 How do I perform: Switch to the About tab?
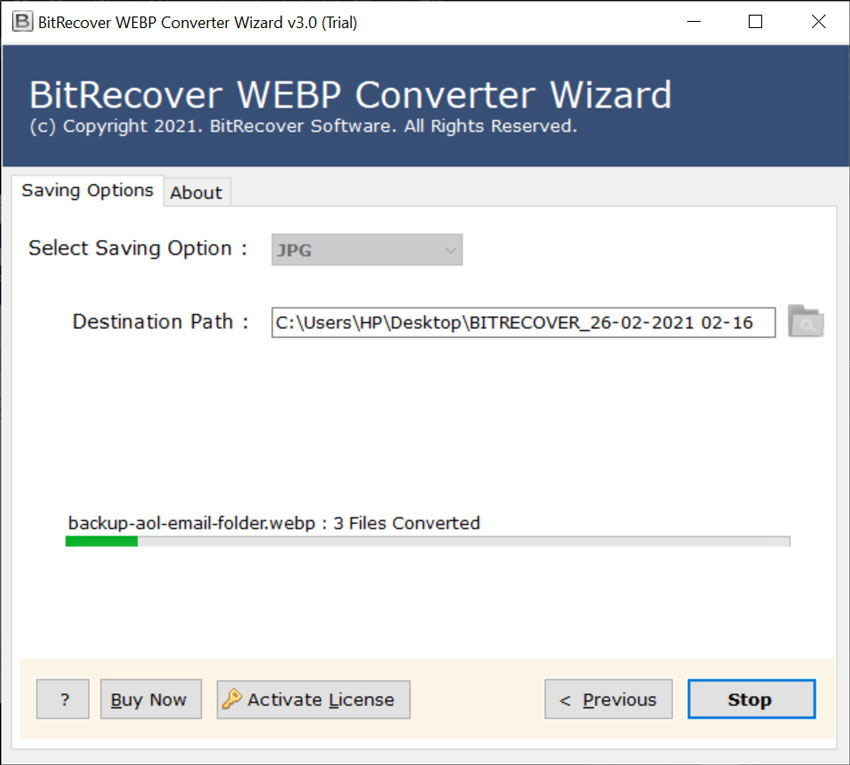[196, 192]
